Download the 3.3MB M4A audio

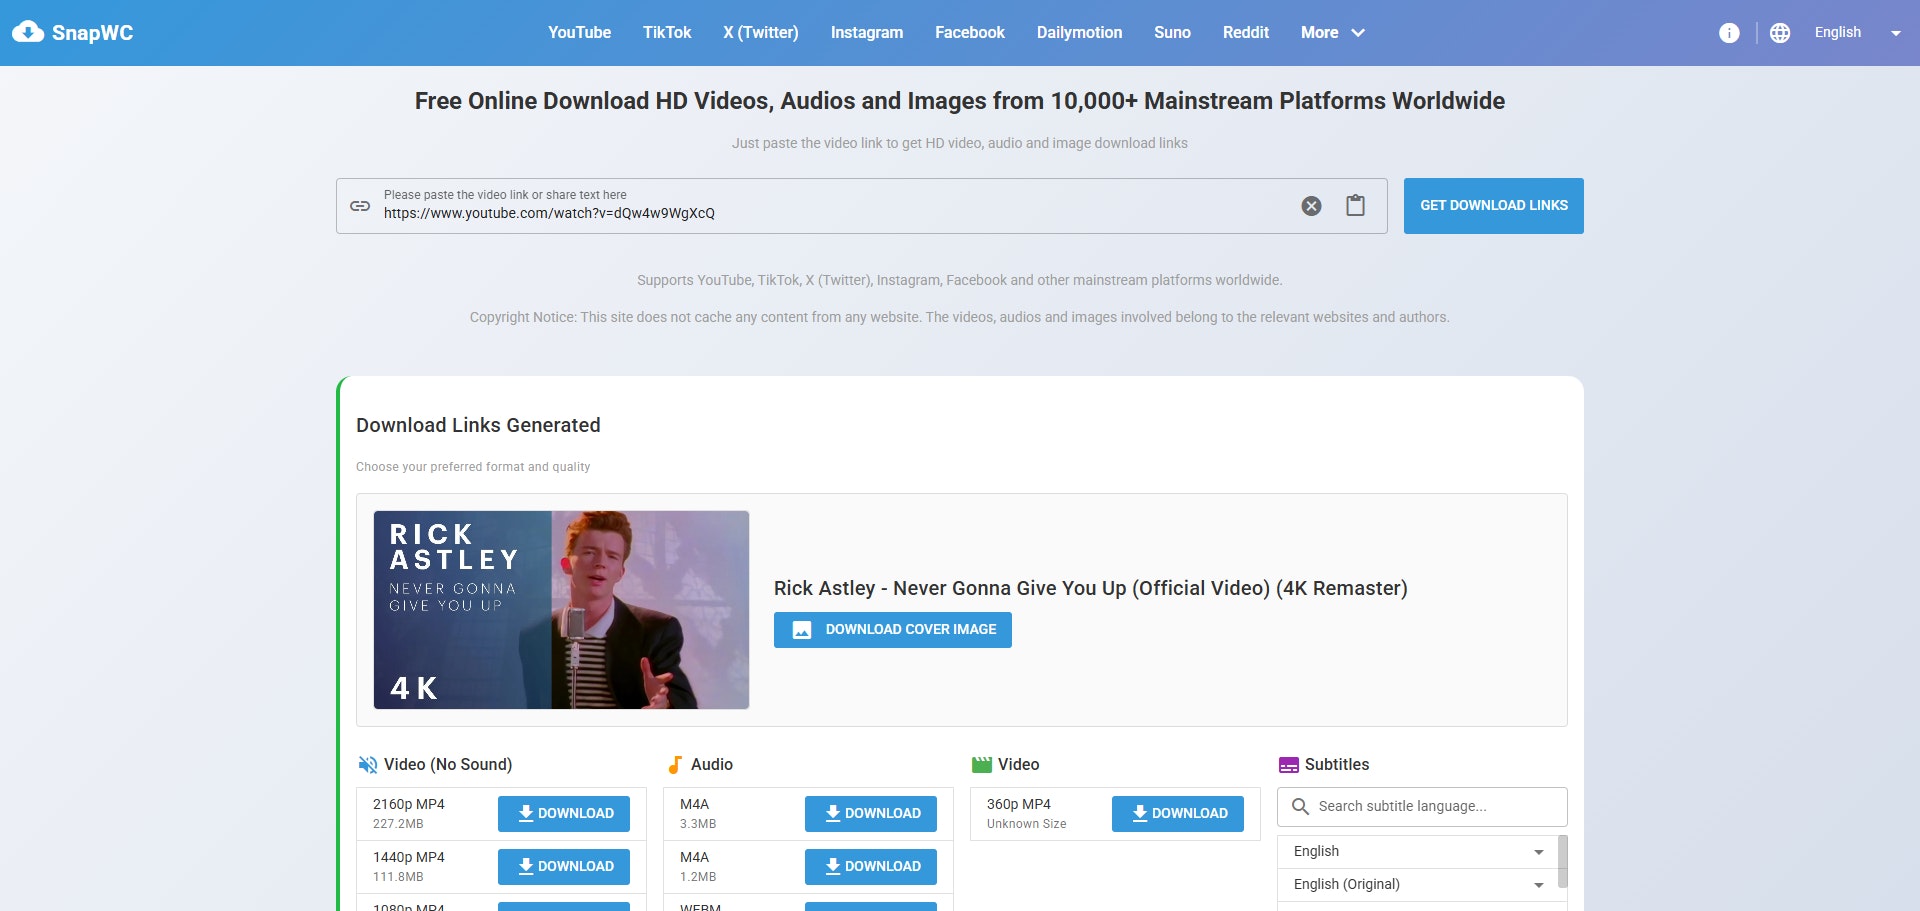[871, 814]
